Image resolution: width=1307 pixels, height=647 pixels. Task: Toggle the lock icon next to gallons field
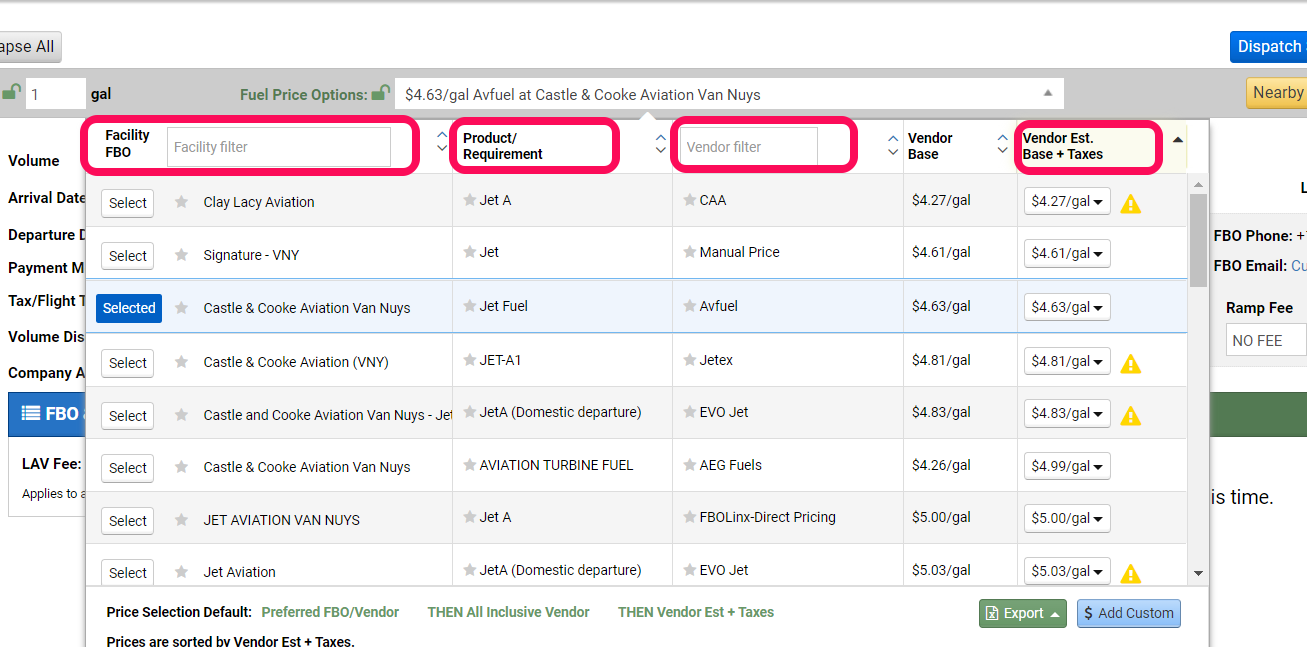pyautogui.click(x=11, y=92)
